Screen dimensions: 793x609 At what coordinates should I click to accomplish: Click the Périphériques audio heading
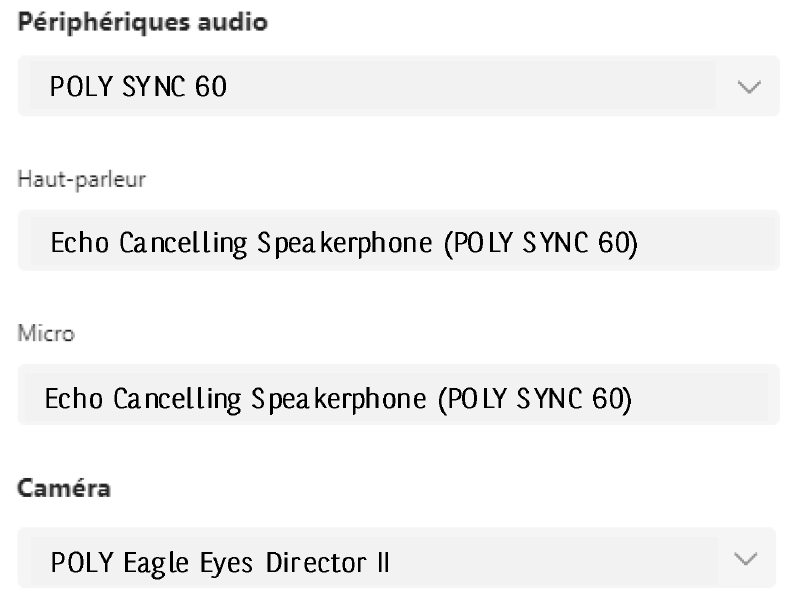coord(143,22)
